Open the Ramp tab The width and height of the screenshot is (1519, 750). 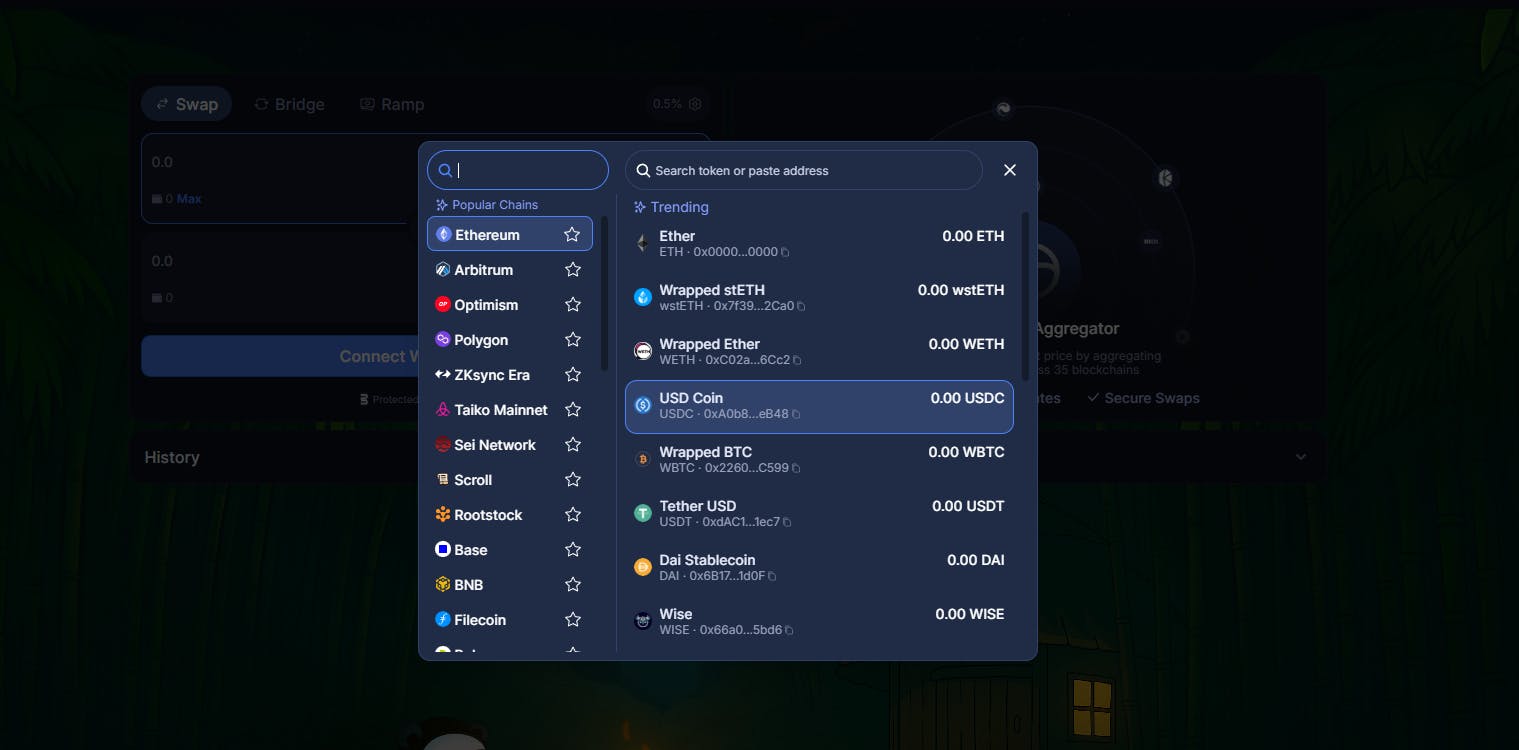click(392, 103)
